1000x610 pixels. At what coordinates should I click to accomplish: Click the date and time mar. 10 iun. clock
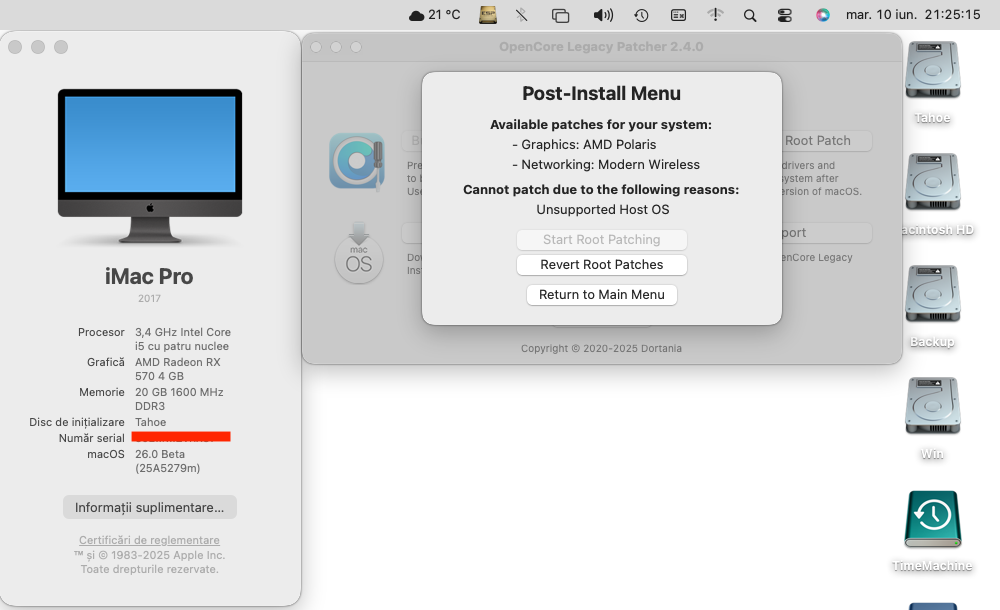click(913, 15)
